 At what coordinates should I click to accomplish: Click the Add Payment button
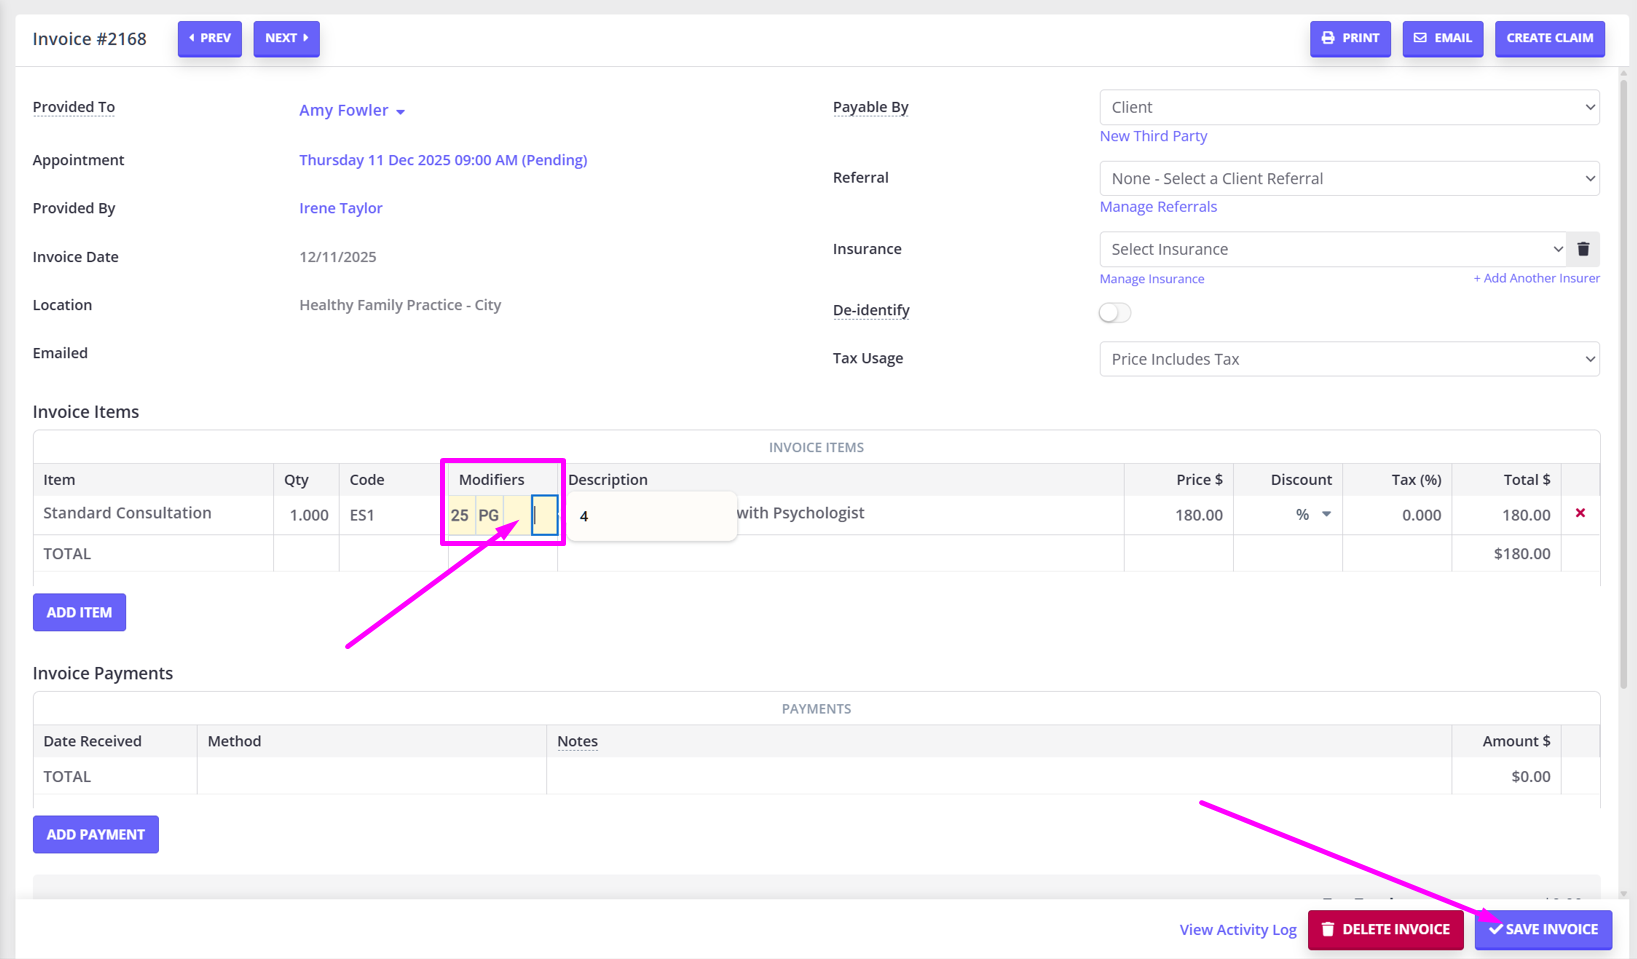click(x=95, y=834)
